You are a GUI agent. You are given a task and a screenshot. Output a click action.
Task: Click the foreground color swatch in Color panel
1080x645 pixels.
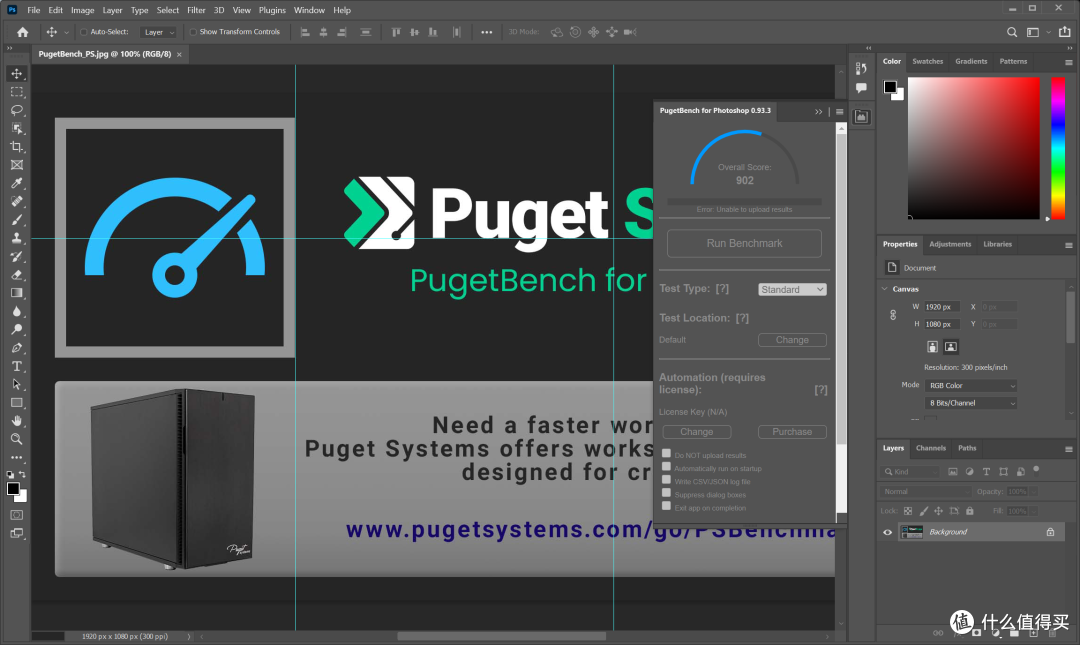pyautogui.click(x=890, y=87)
